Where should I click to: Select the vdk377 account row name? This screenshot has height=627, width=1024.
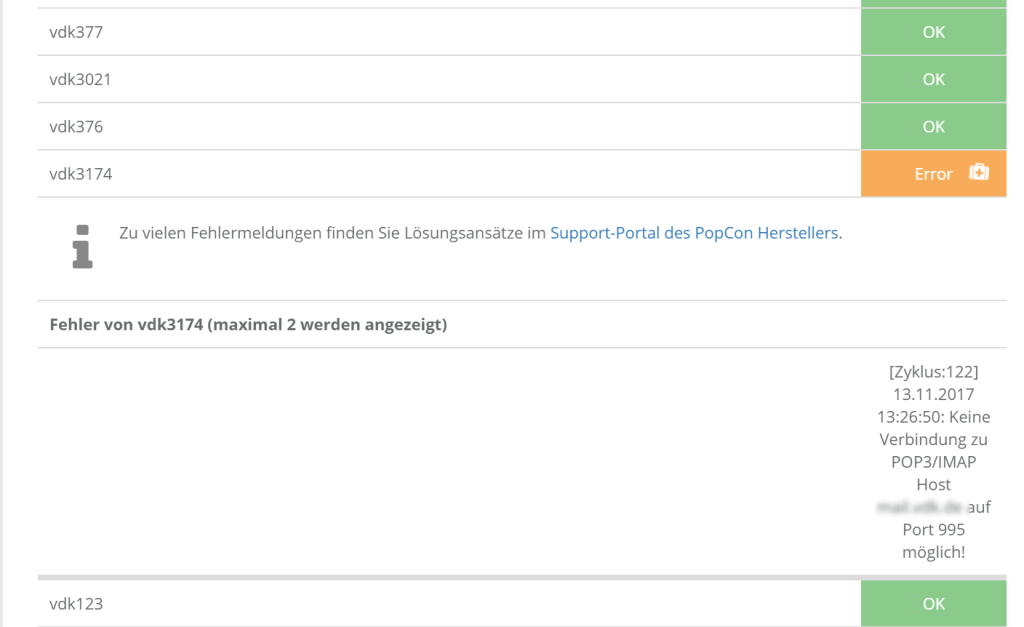[76, 32]
